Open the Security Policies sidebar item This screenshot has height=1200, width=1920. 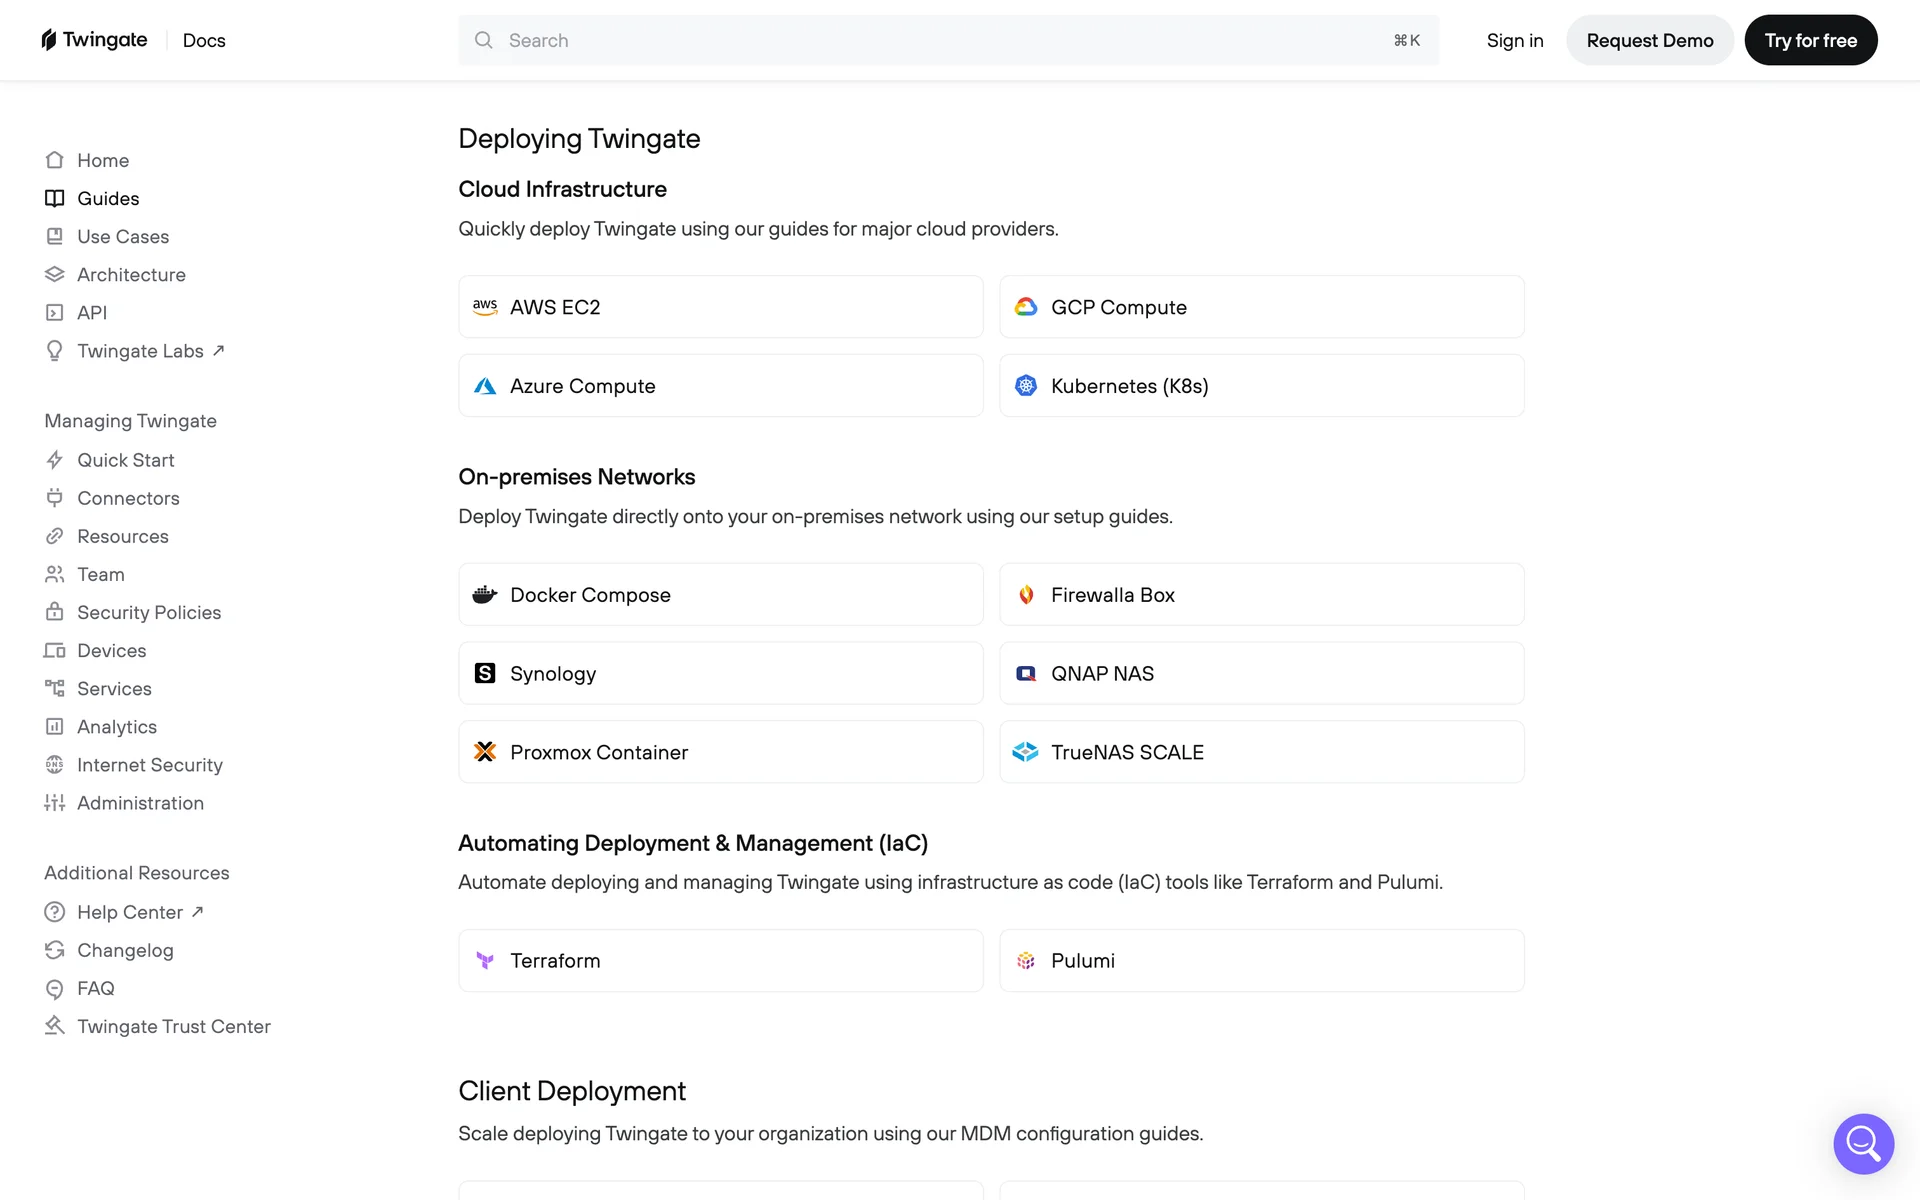tap(149, 612)
